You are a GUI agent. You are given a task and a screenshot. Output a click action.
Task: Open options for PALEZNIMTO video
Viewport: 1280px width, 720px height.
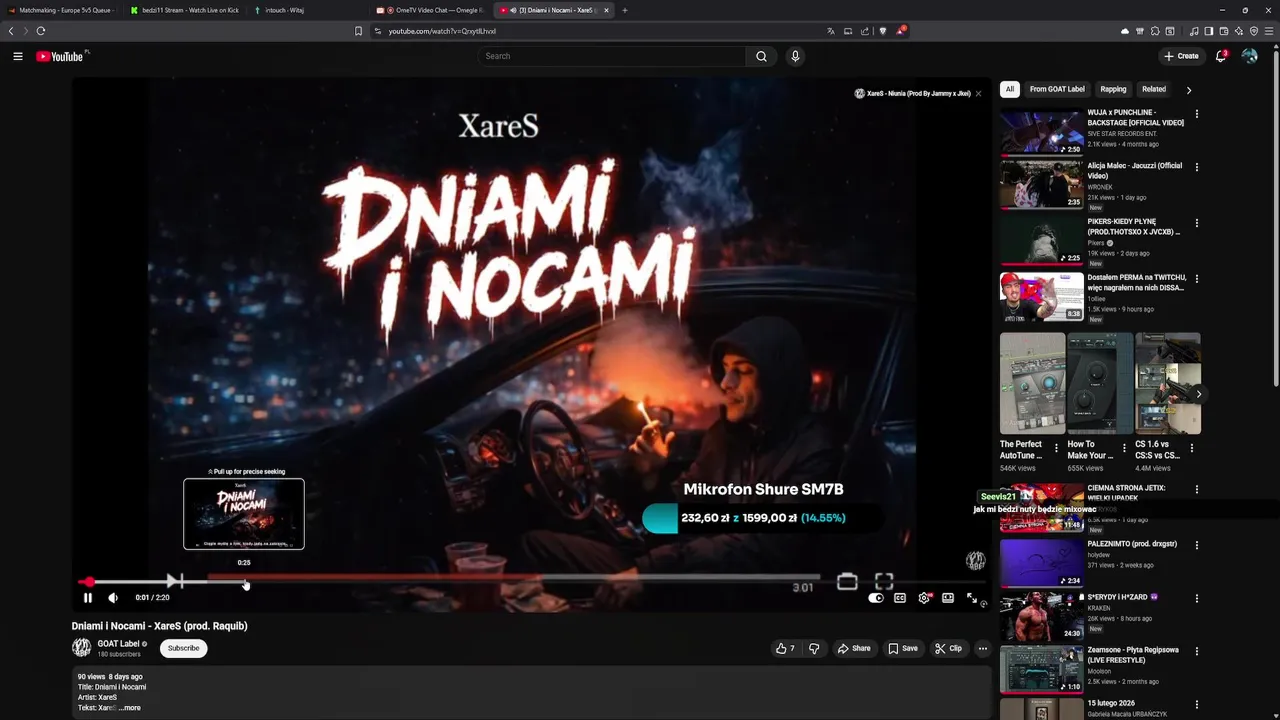[1196, 546]
